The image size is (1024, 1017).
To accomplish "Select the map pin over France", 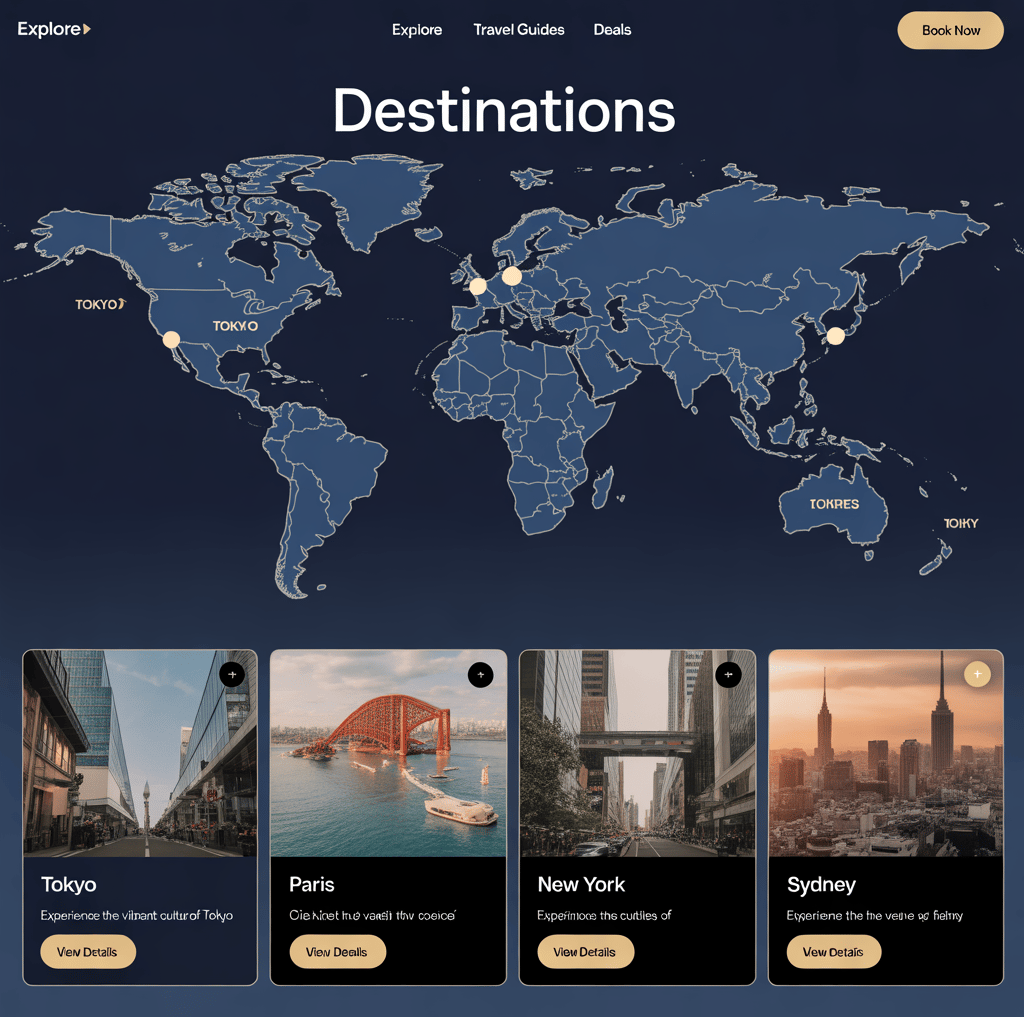I will 478,286.
